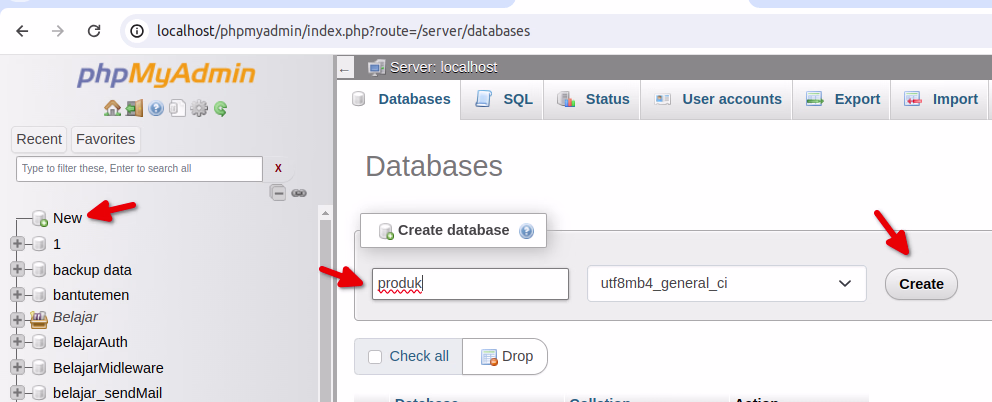
Task: Collapse all navigation tree items icon
Action: pos(278,193)
